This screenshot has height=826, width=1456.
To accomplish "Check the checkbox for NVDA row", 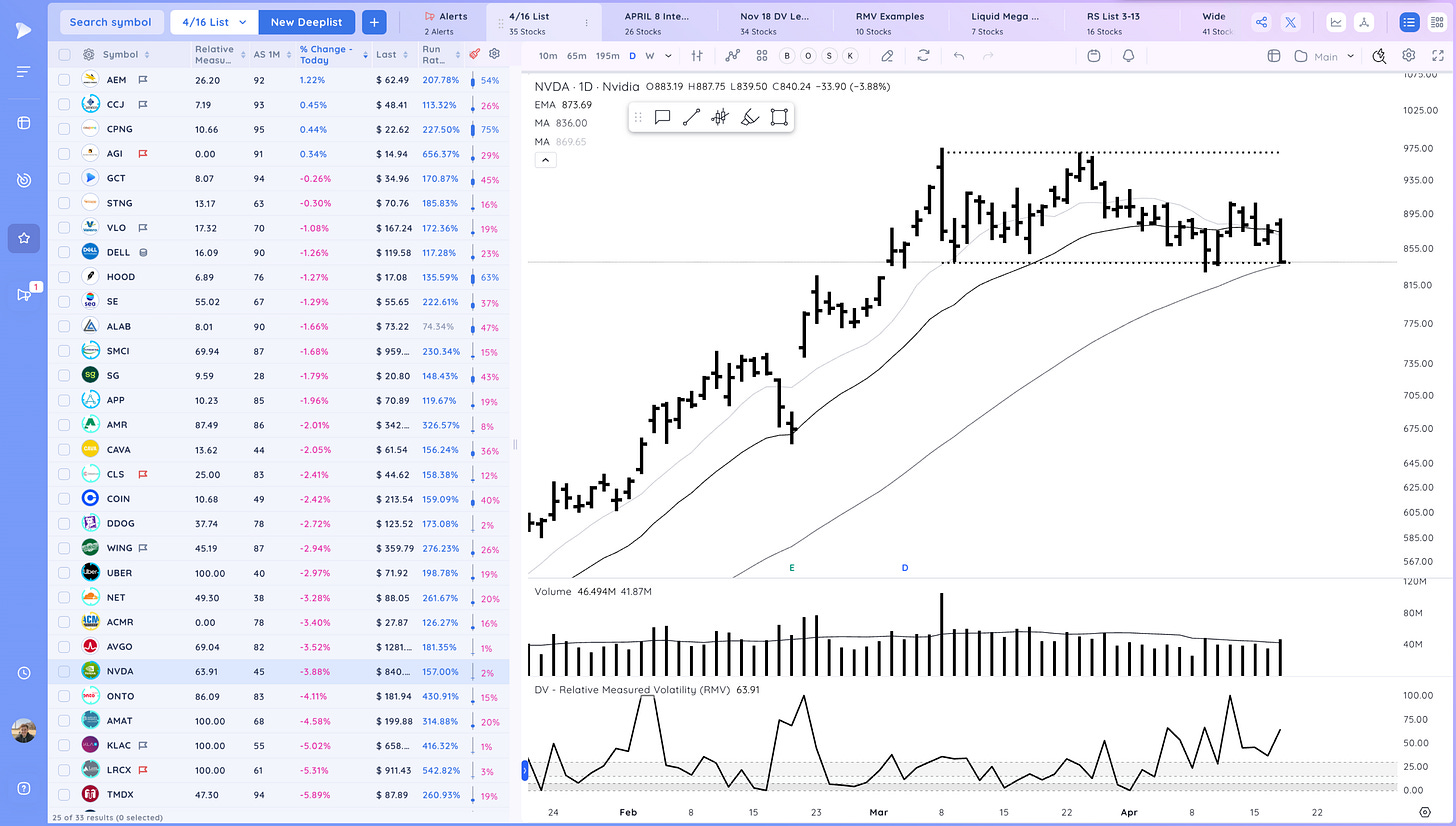I will pyautogui.click(x=64, y=671).
